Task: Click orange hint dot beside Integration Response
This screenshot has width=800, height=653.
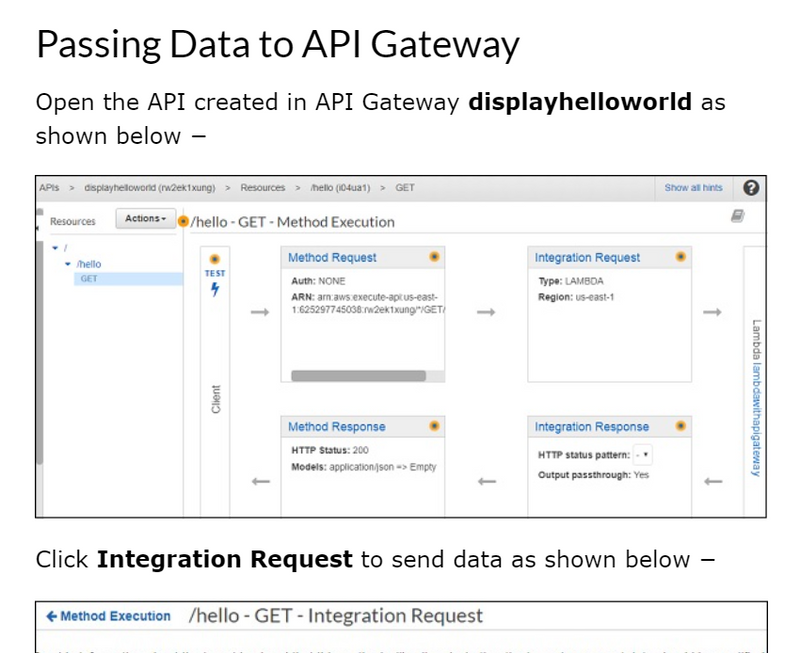Action: tap(680, 426)
